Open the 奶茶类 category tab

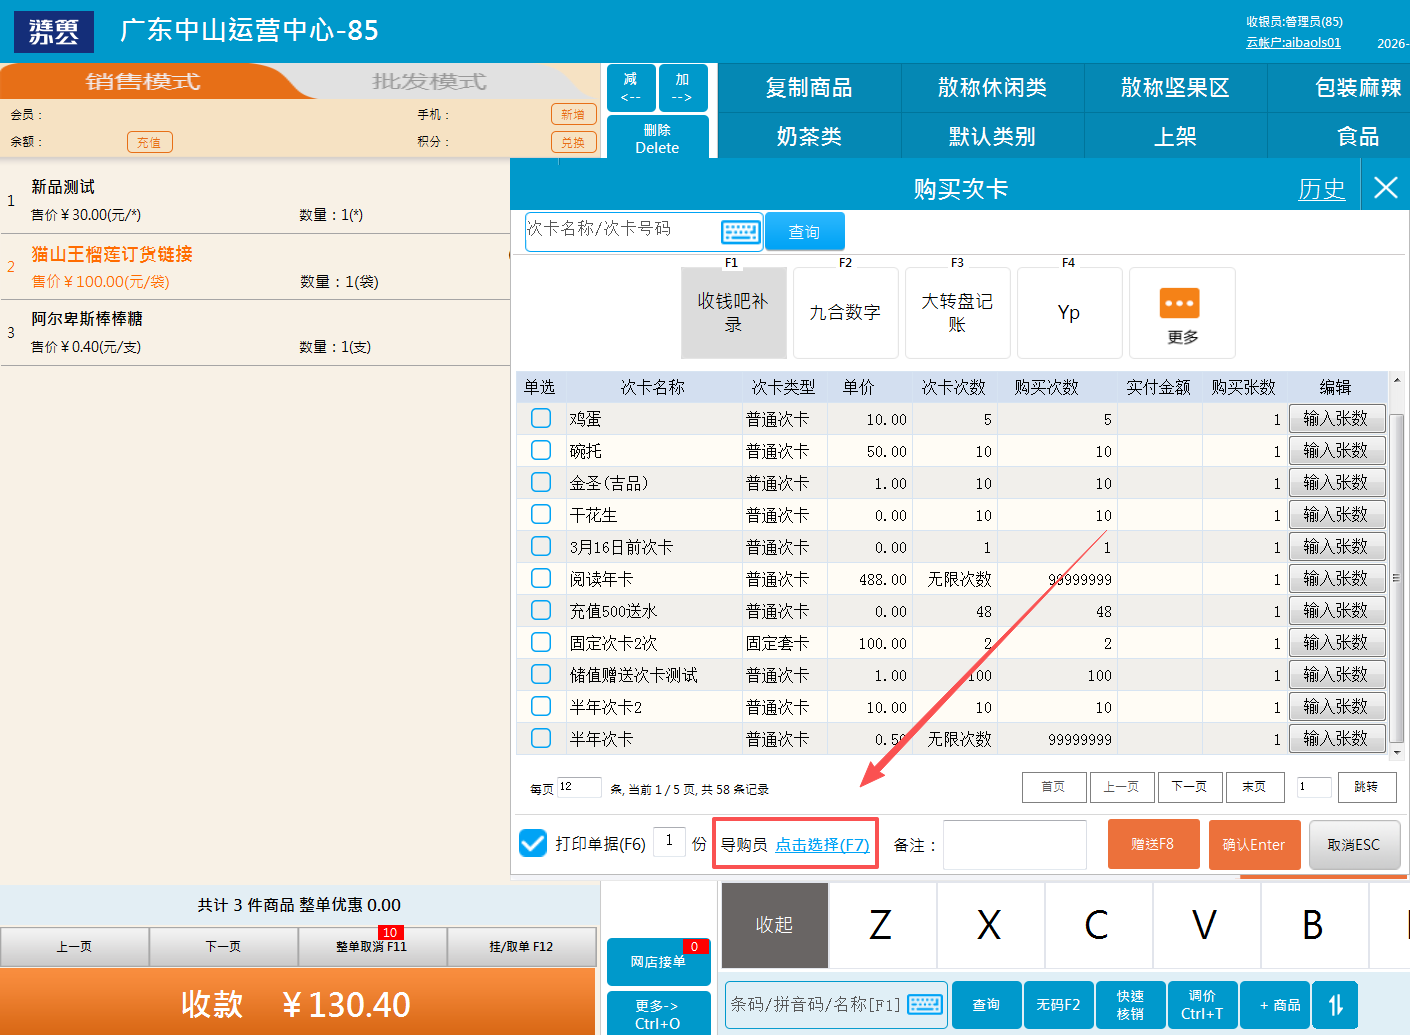809,136
